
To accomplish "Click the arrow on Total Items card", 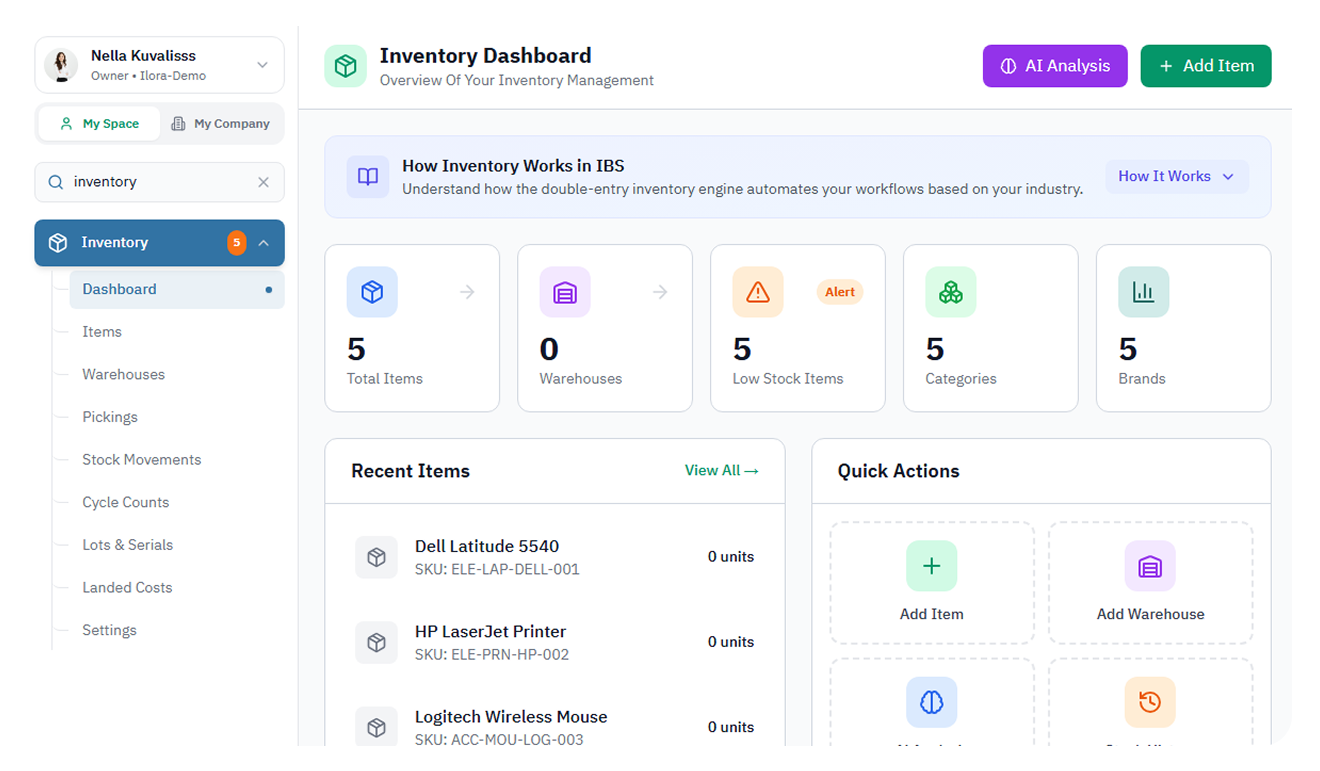I will point(467,292).
